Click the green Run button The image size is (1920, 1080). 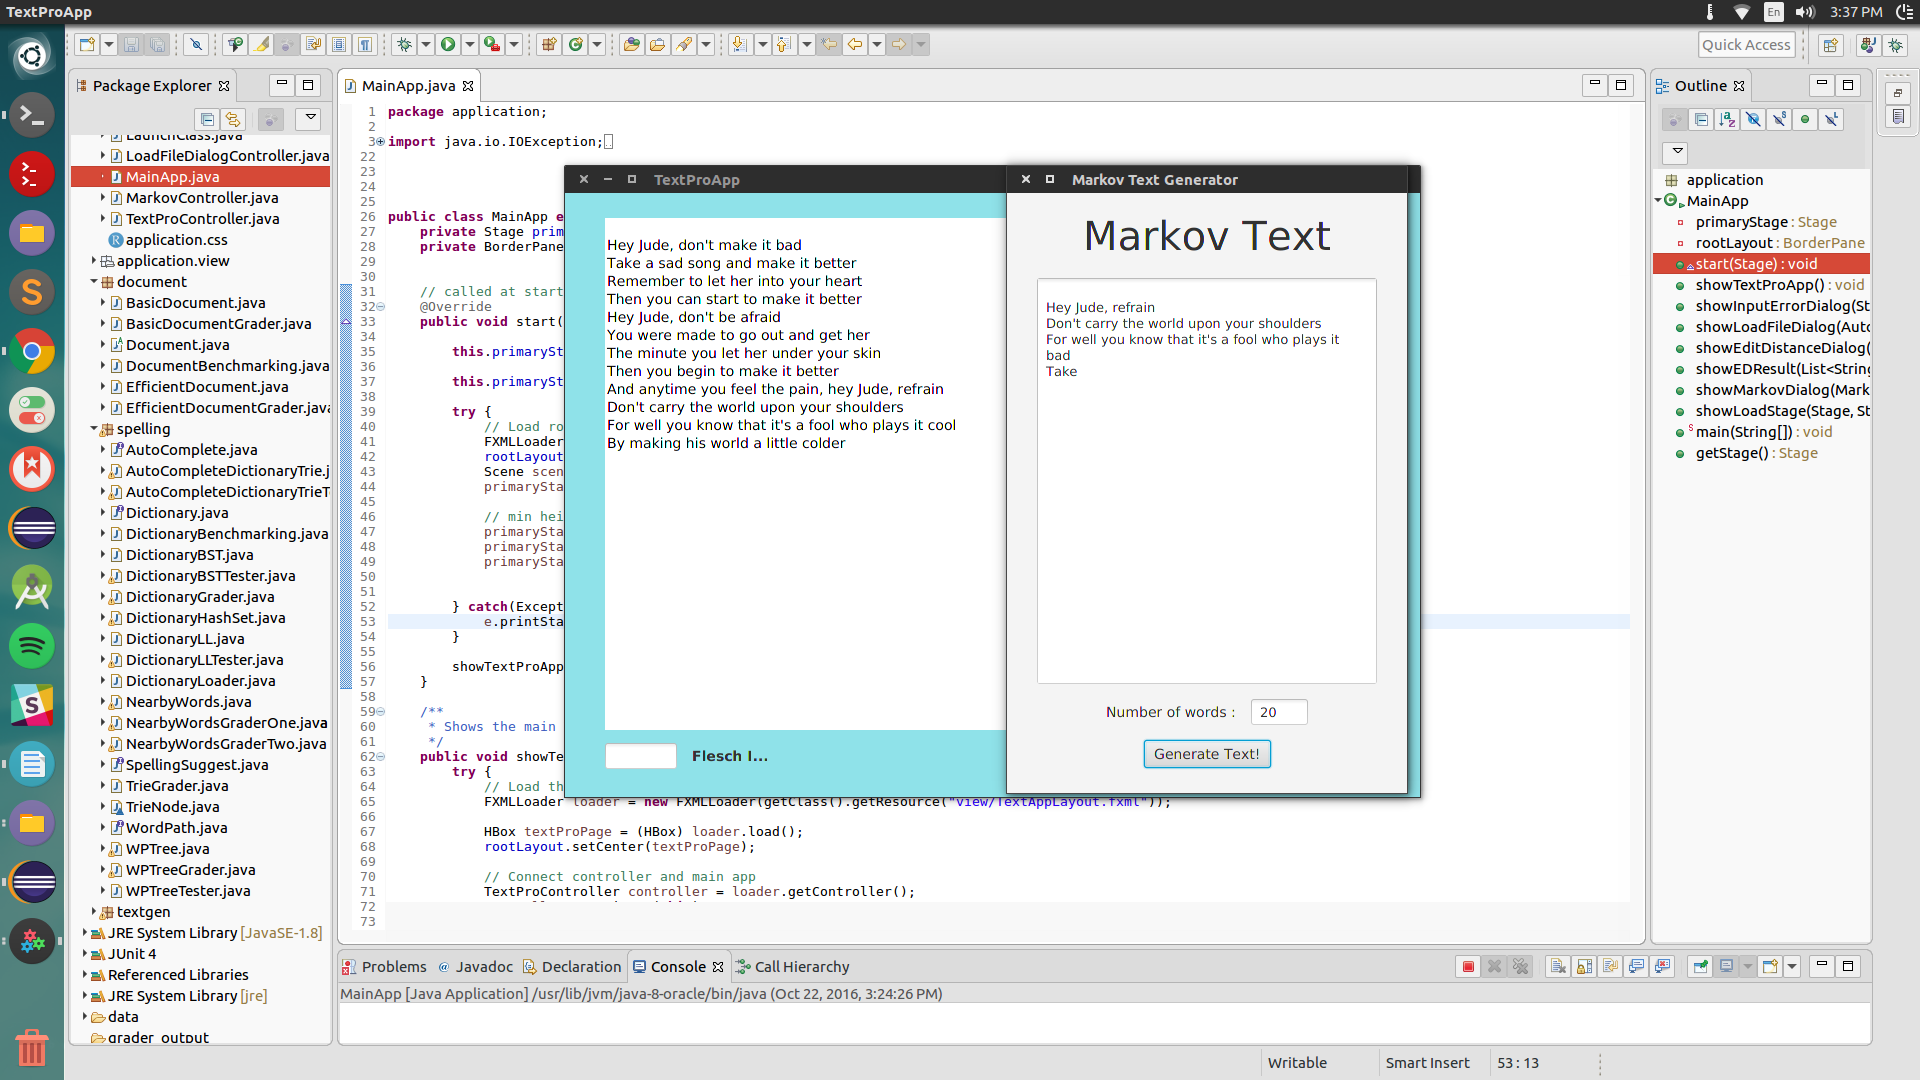point(448,44)
